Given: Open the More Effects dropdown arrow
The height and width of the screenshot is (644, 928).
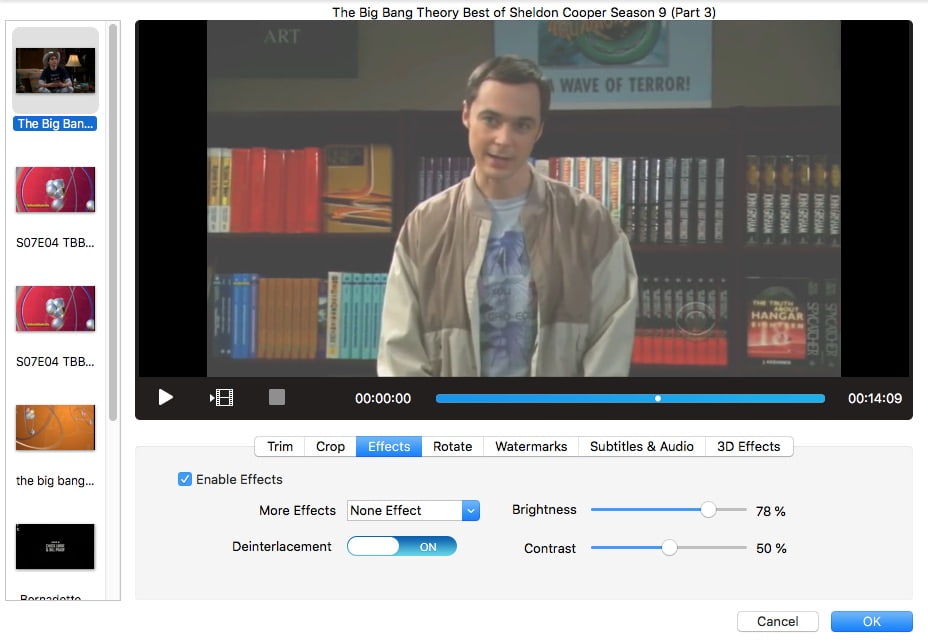Looking at the screenshot, I should point(471,510).
